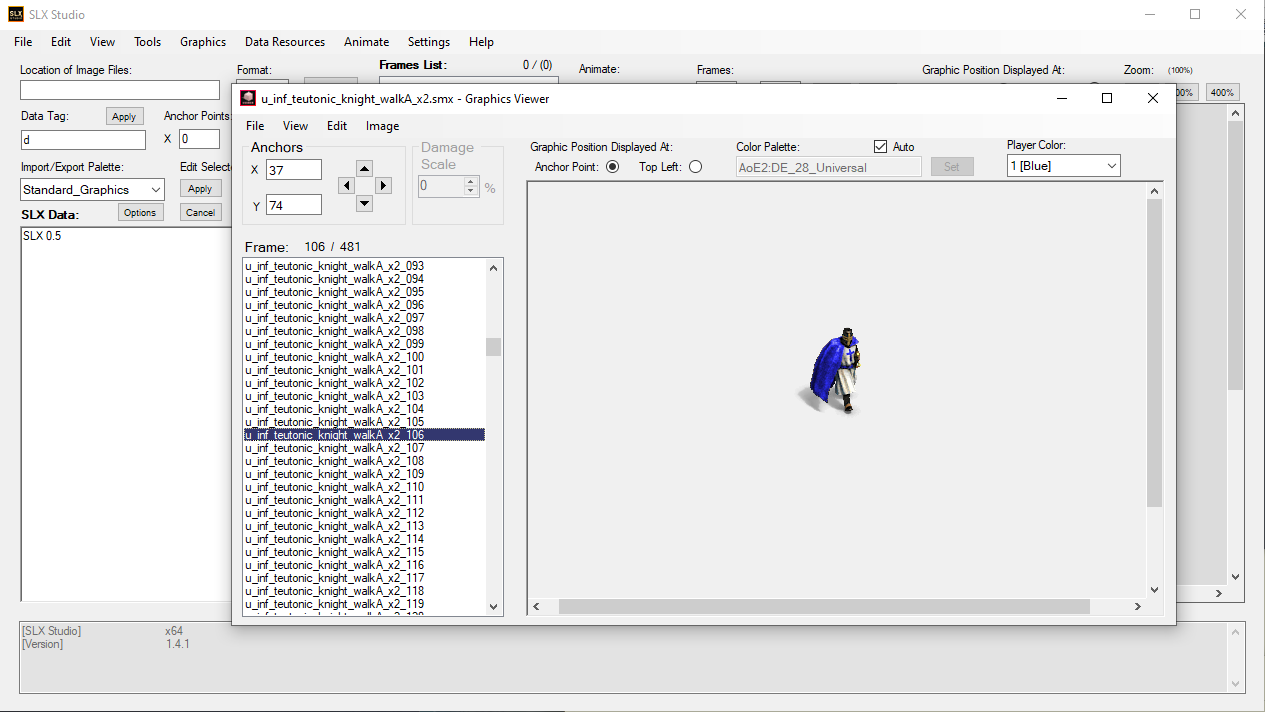Open View menu in Graphics Viewer
The height and width of the screenshot is (712, 1265).
pos(295,126)
